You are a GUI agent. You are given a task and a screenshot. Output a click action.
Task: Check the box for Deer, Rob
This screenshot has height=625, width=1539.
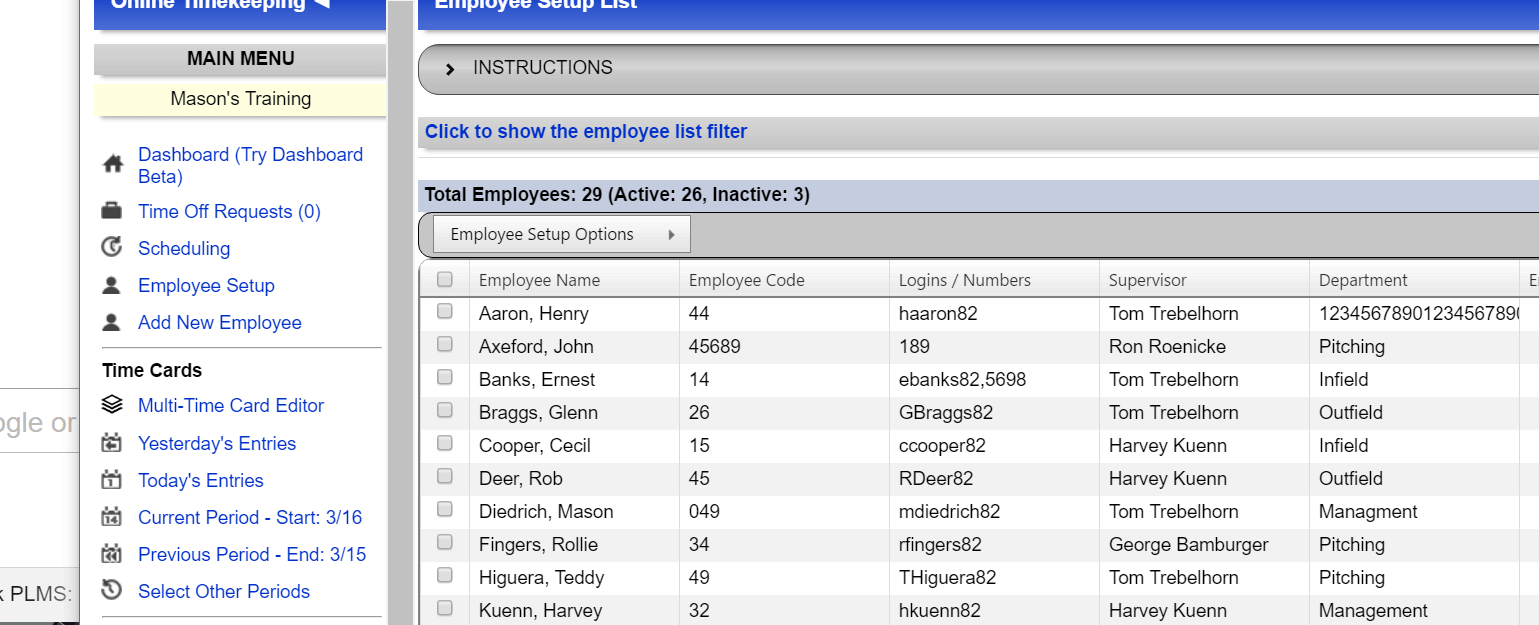[445, 477]
